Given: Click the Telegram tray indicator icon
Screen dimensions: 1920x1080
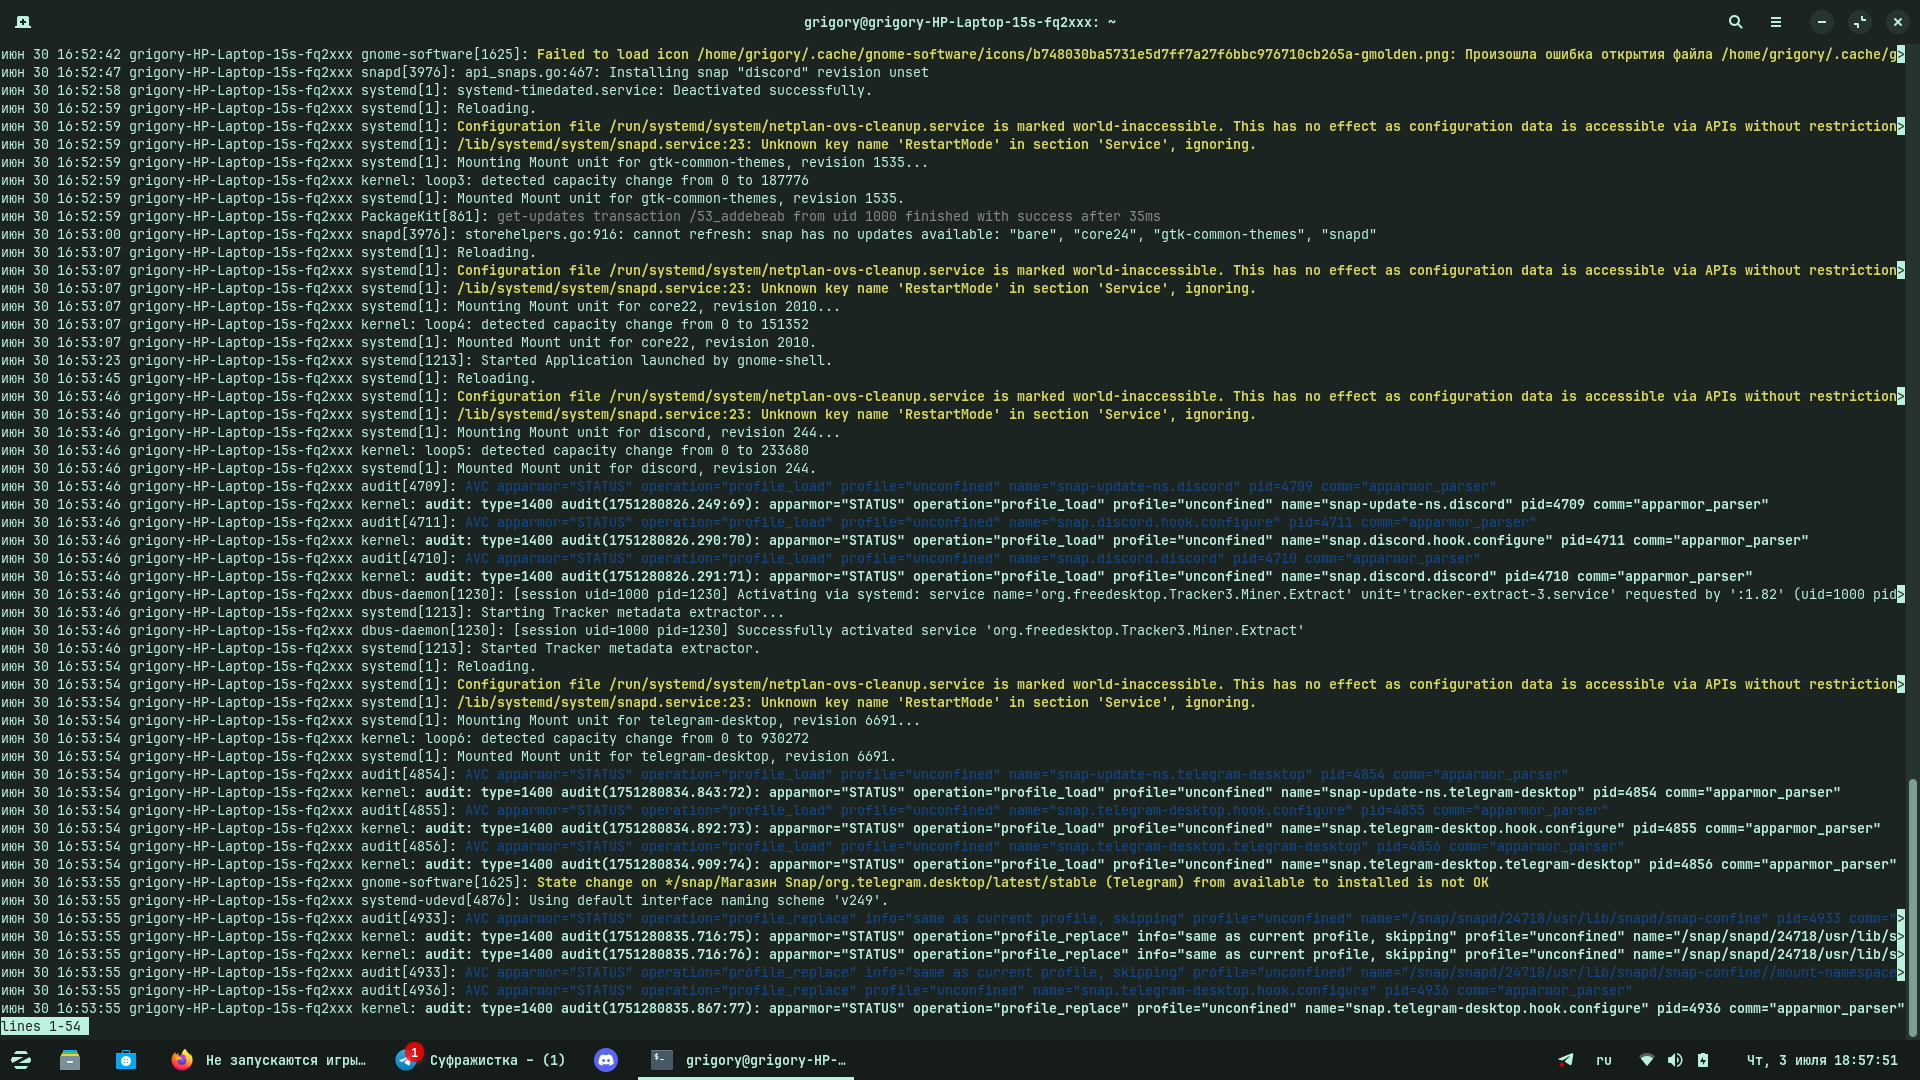Looking at the screenshot, I should click(1566, 1060).
